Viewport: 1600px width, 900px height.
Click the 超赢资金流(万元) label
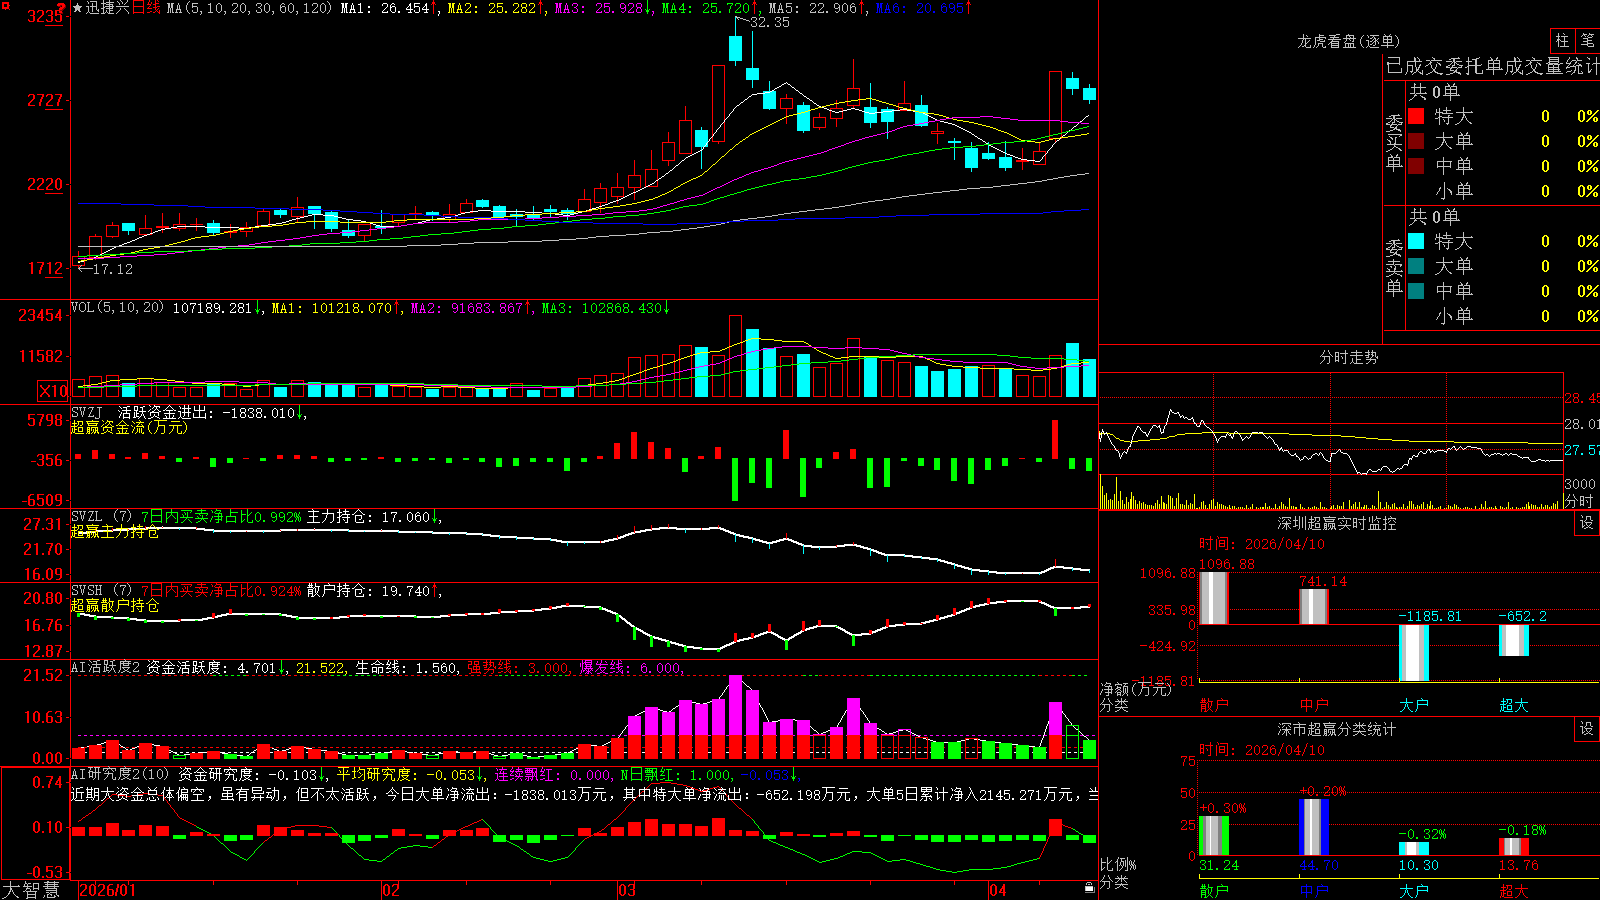(x=129, y=427)
